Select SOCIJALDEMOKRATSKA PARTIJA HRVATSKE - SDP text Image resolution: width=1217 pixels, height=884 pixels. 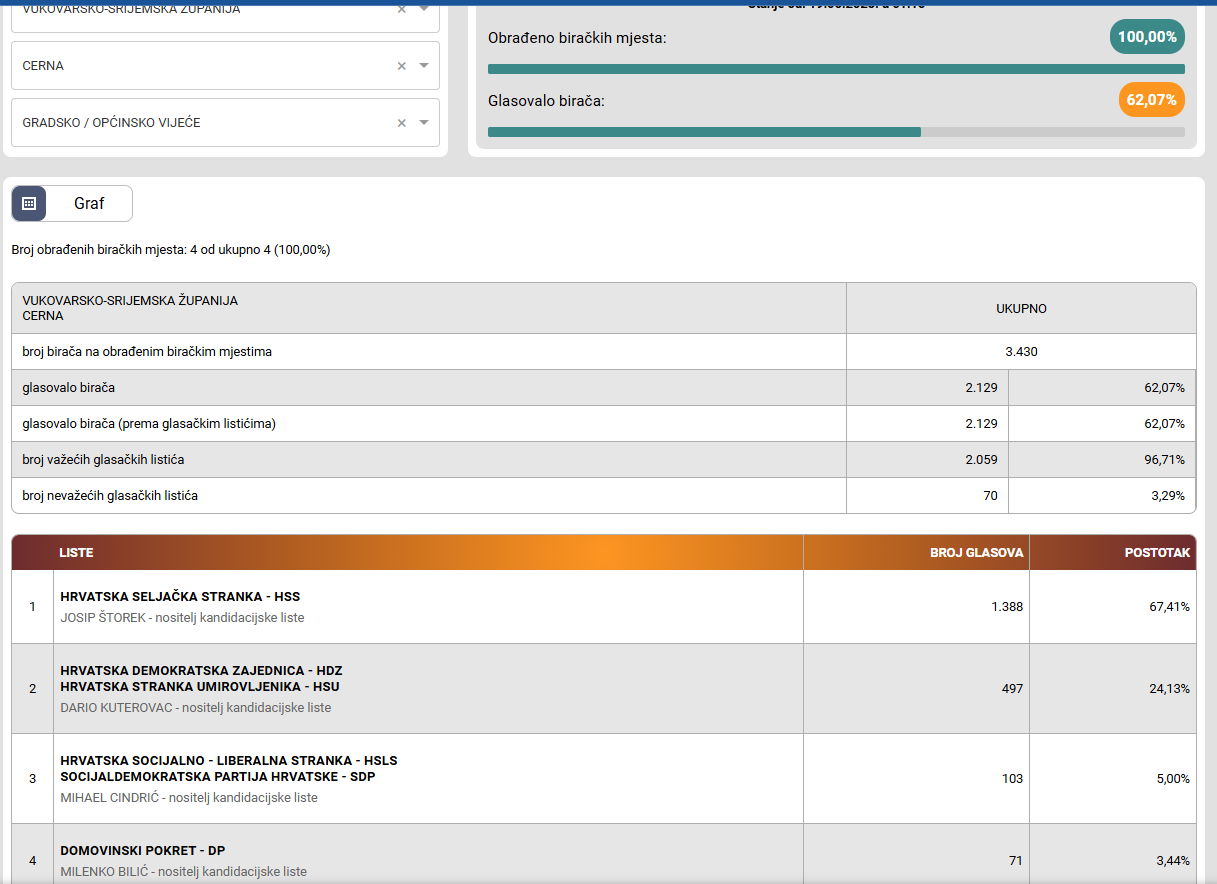tap(218, 777)
